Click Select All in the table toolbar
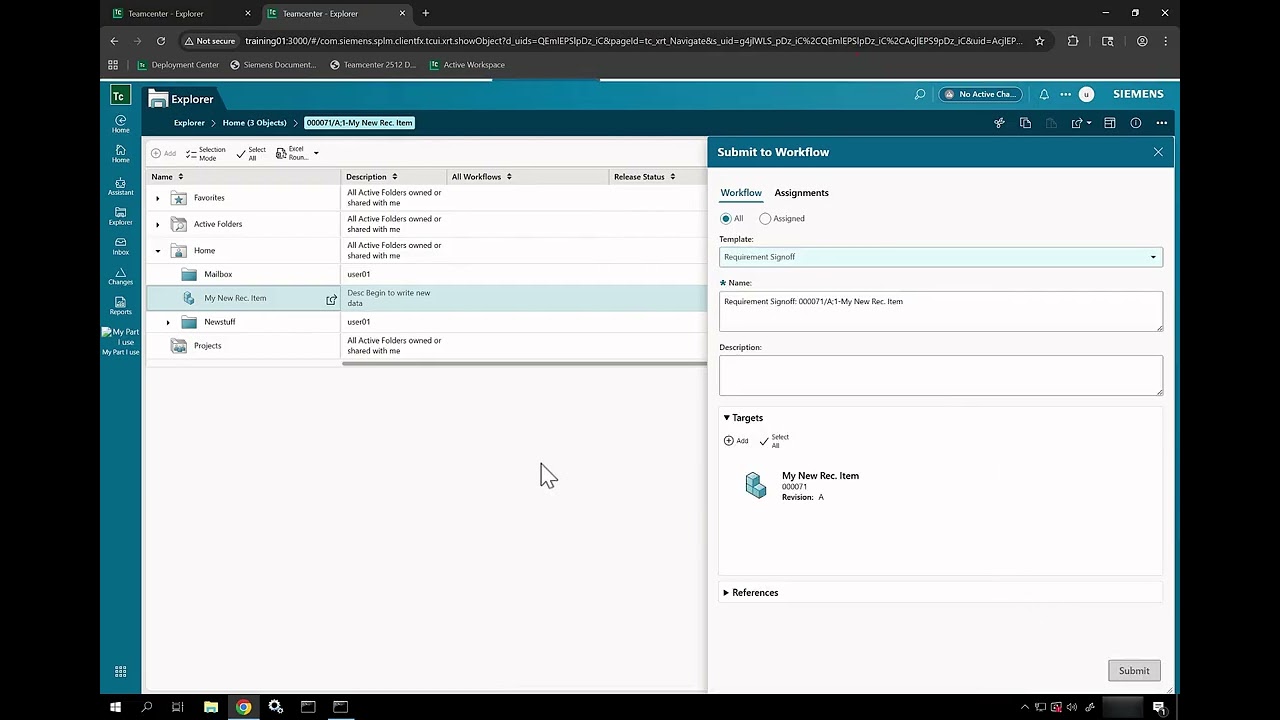The width and height of the screenshot is (1280, 720). coord(251,153)
